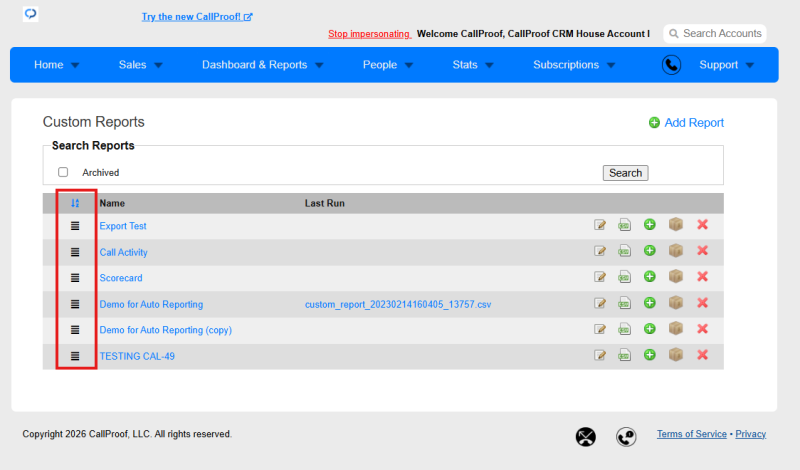Click the phone dialer icon in navbar
Image resolution: width=800 pixels, height=470 pixels.
pyautogui.click(x=671, y=65)
